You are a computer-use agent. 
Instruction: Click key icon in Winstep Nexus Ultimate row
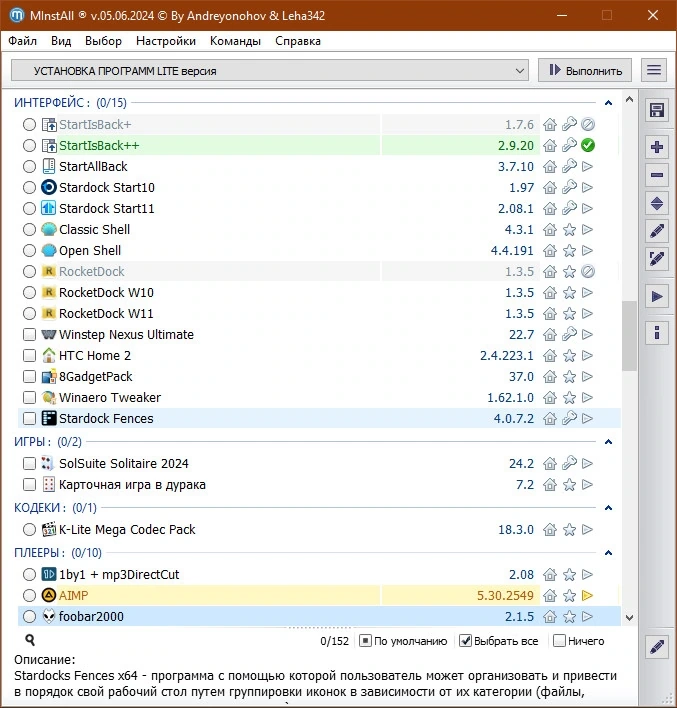point(569,335)
